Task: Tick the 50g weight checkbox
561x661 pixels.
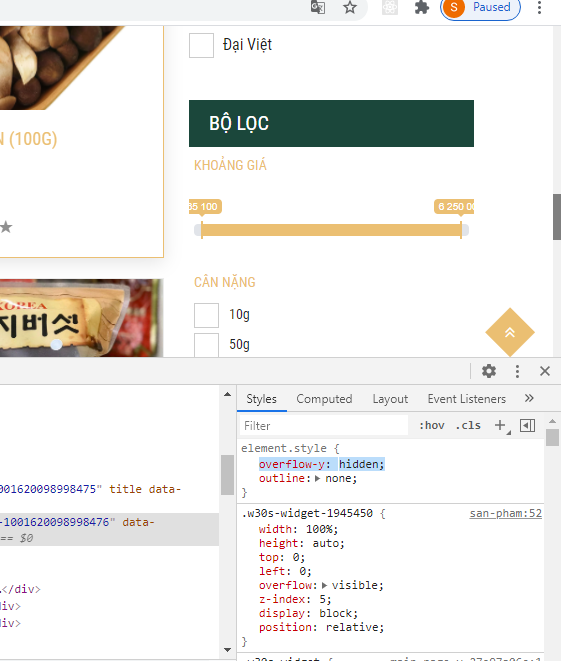Action: [x=206, y=345]
